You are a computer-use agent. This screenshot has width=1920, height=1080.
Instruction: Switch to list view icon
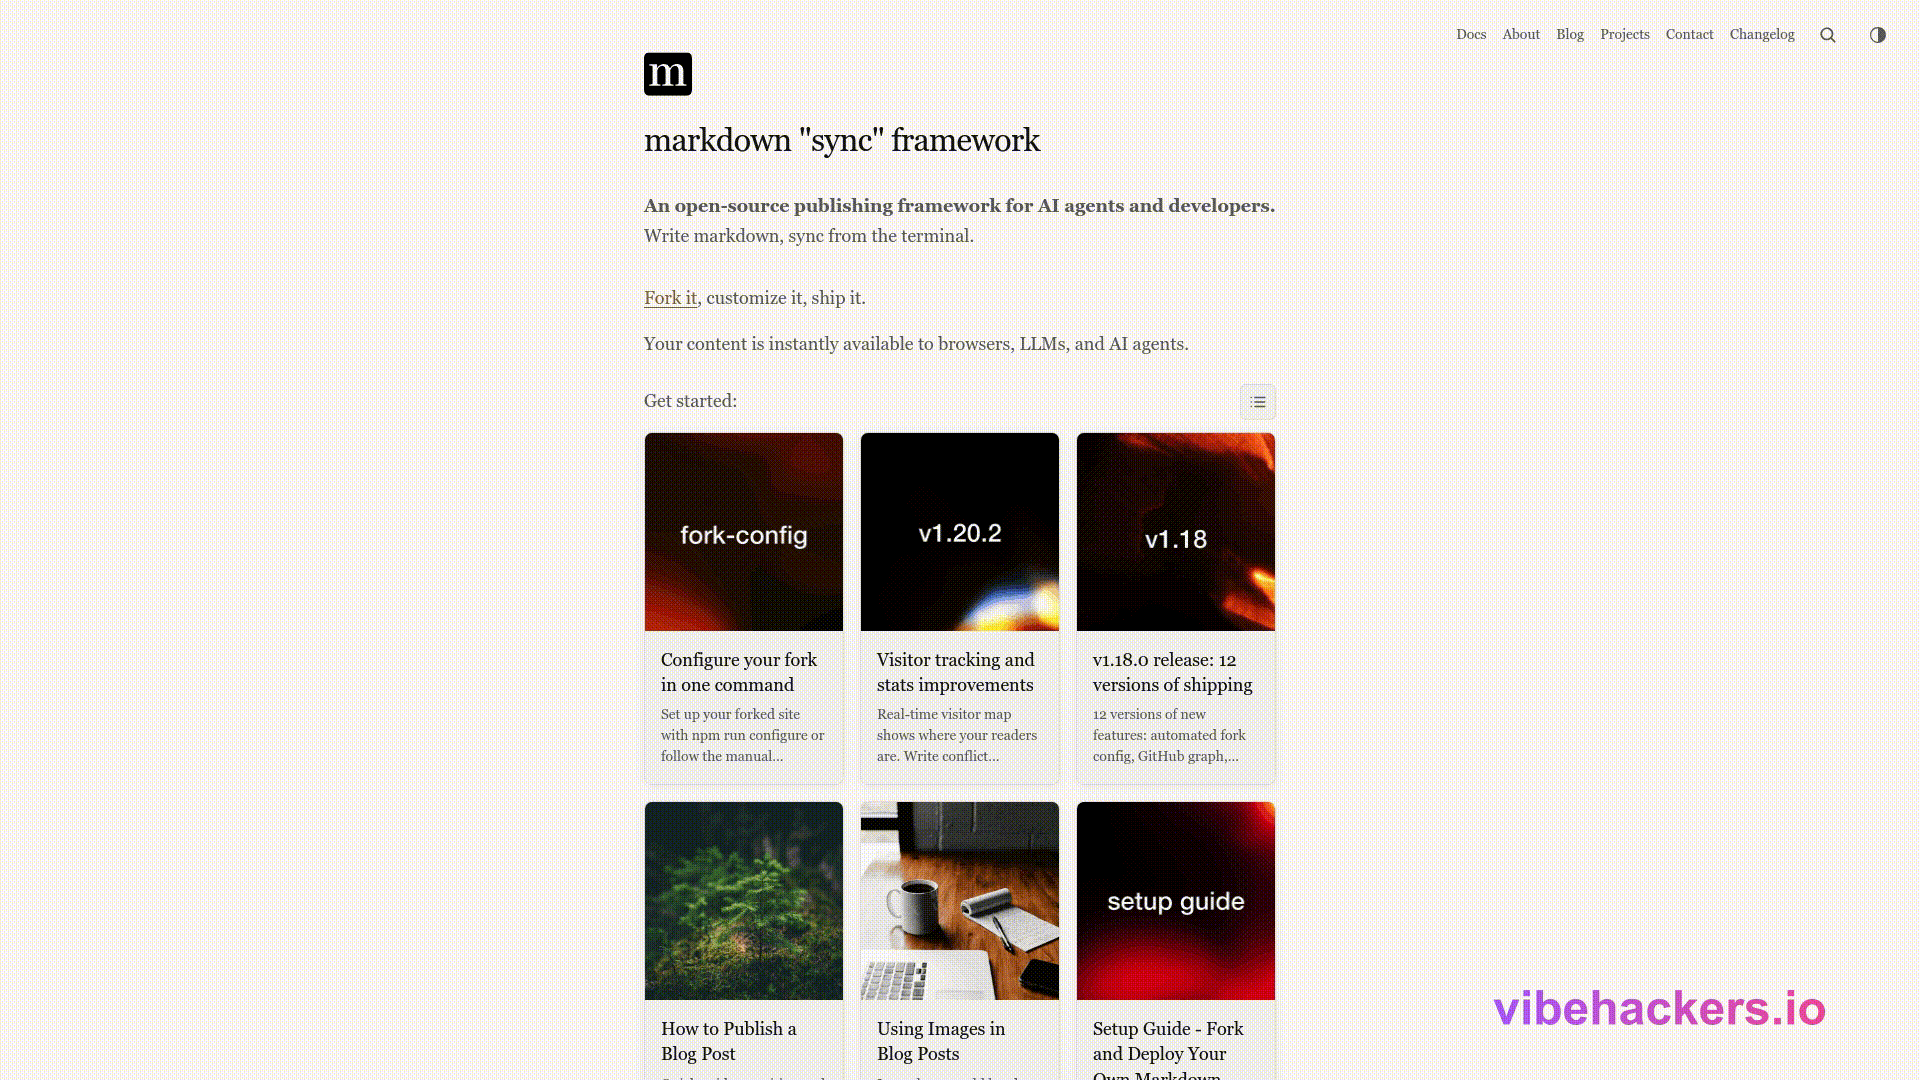[1257, 402]
